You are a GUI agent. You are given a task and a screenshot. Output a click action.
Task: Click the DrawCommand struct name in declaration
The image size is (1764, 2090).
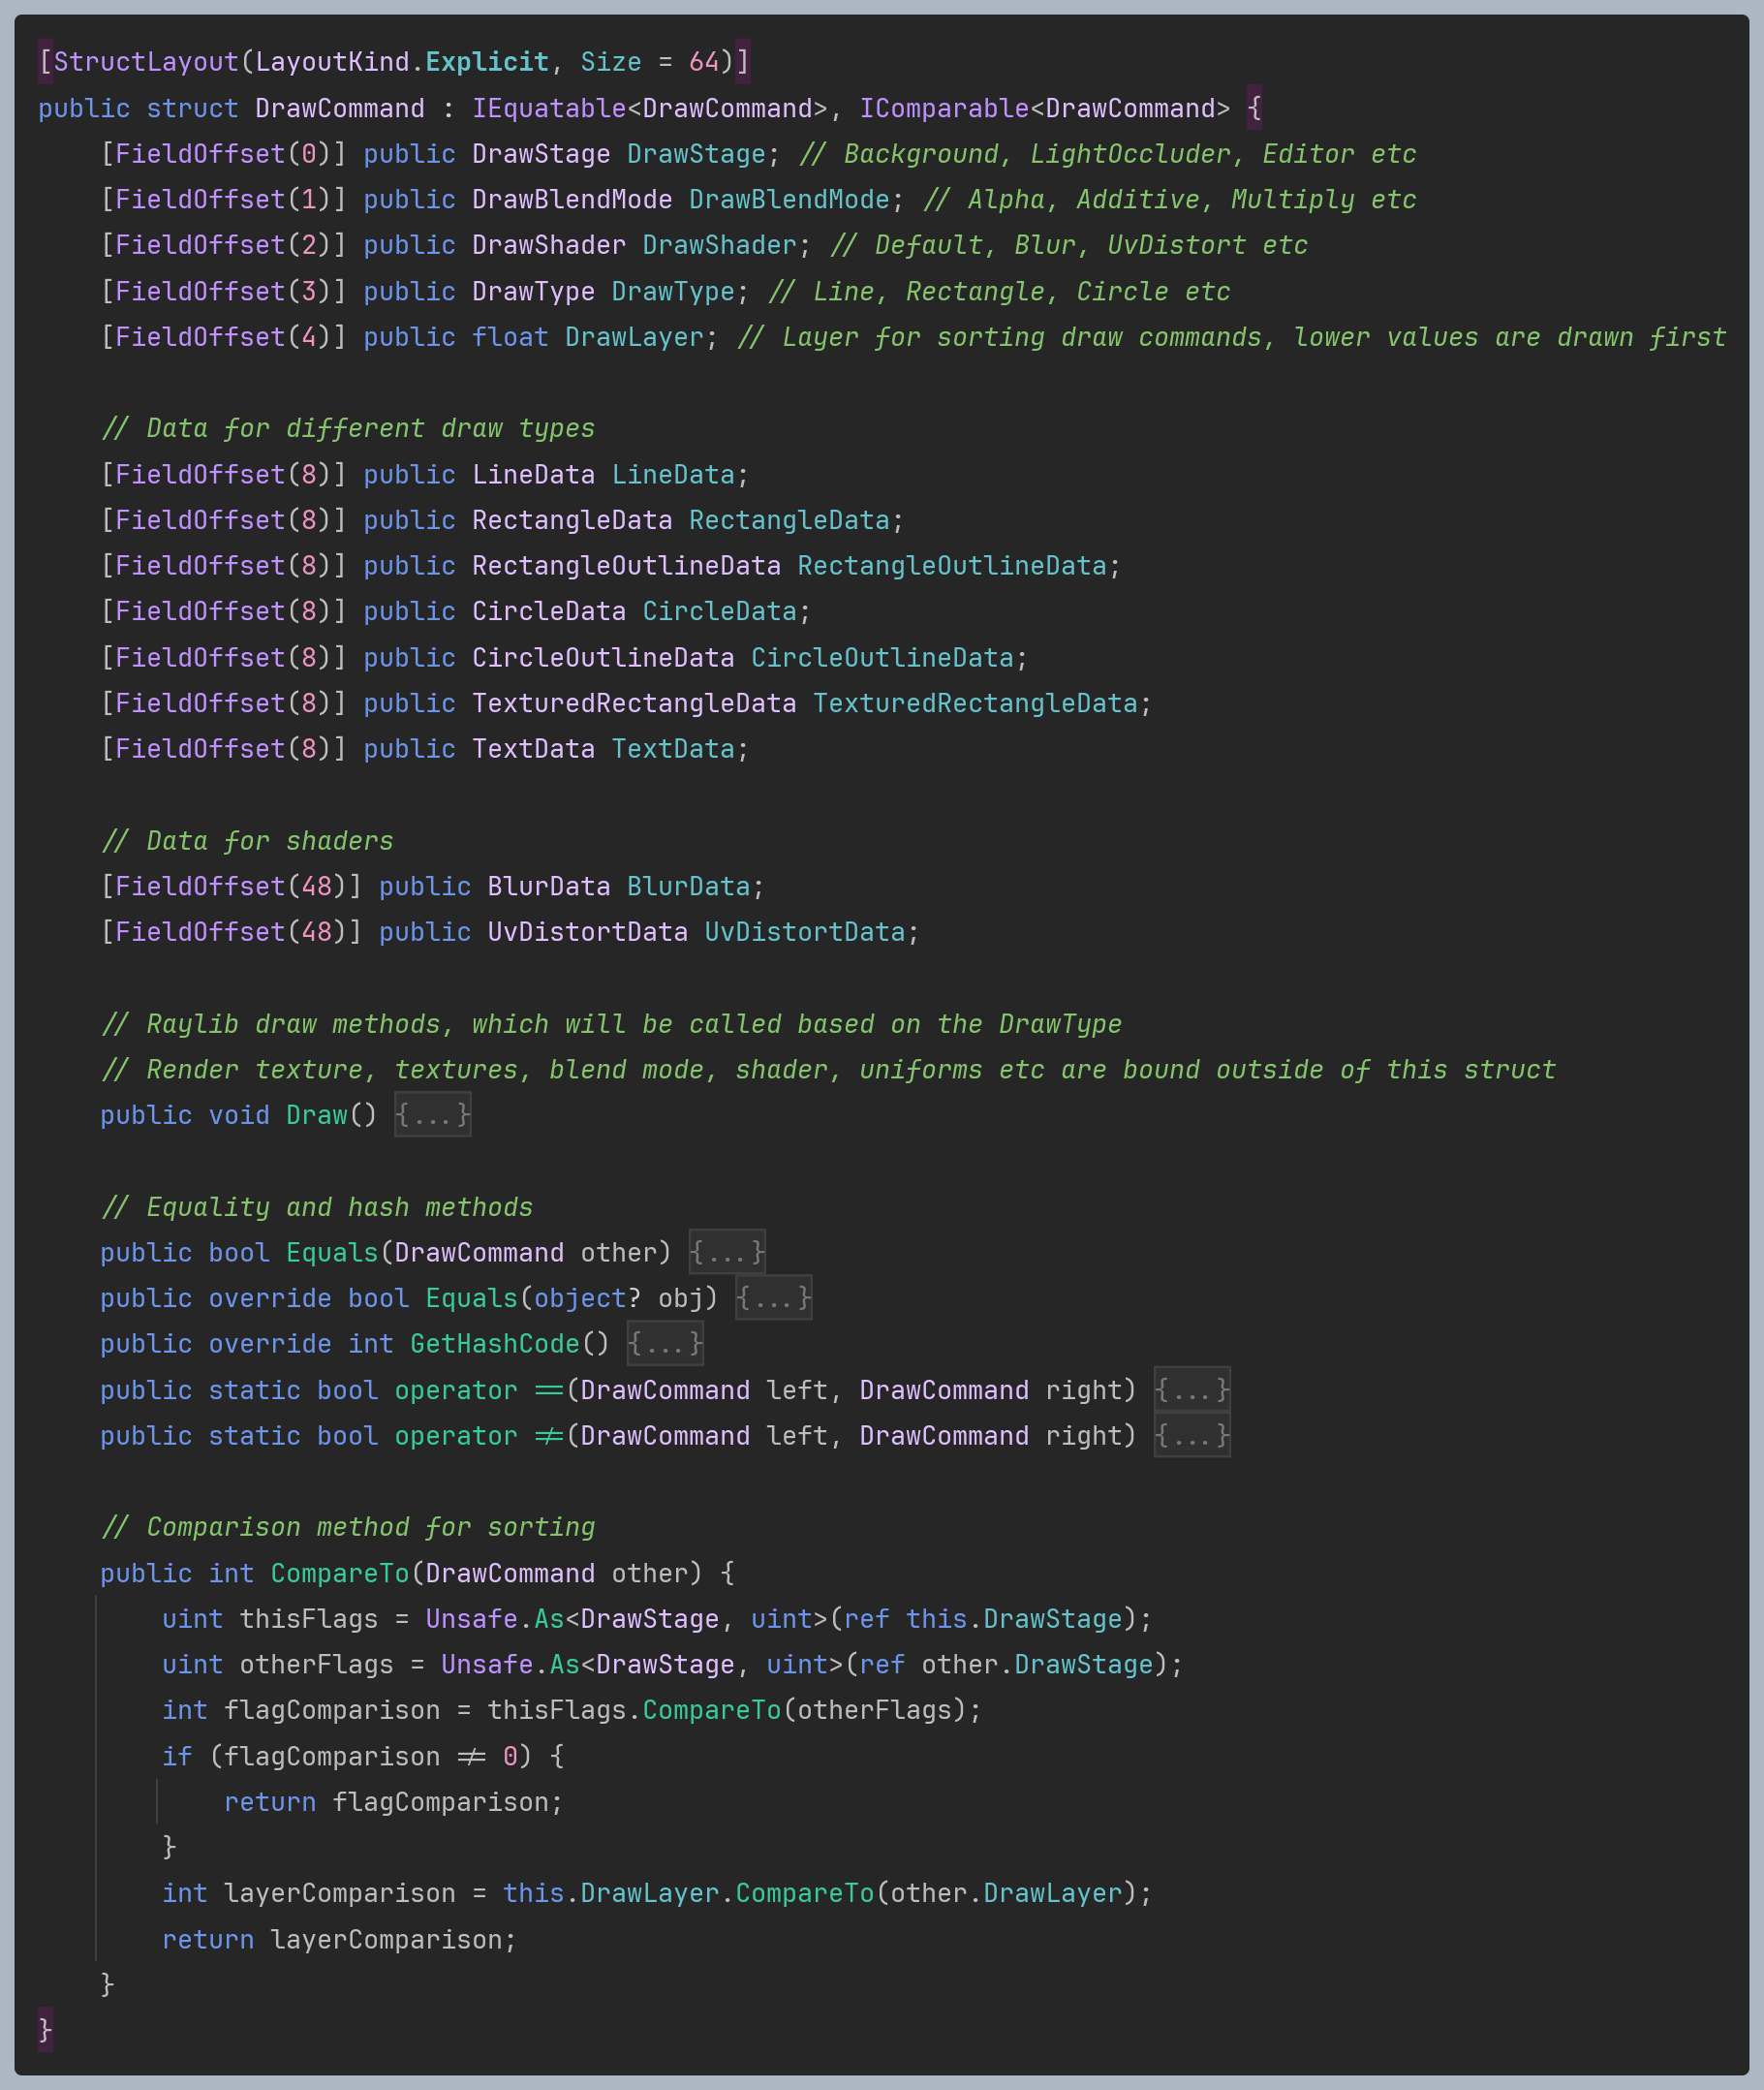coord(340,108)
